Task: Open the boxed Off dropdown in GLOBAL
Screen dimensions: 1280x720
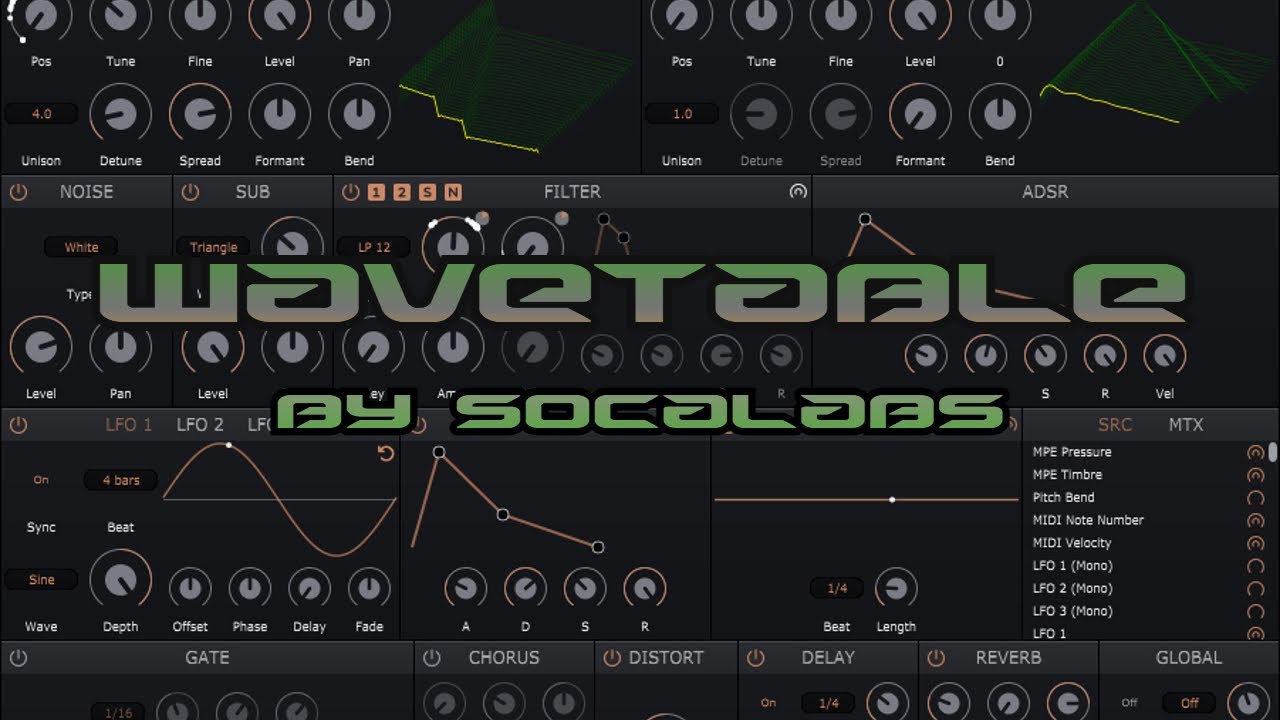Action: pos(1189,703)
